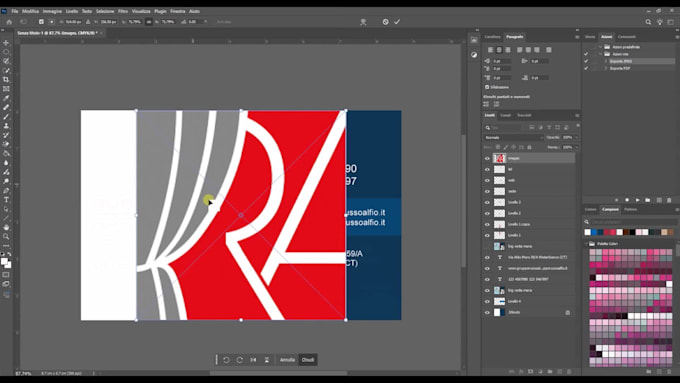This screenshot has width=680, height=383.
Task: Click the Chiudi button in contextual taskbar
Action: click(x=308, y=360)
